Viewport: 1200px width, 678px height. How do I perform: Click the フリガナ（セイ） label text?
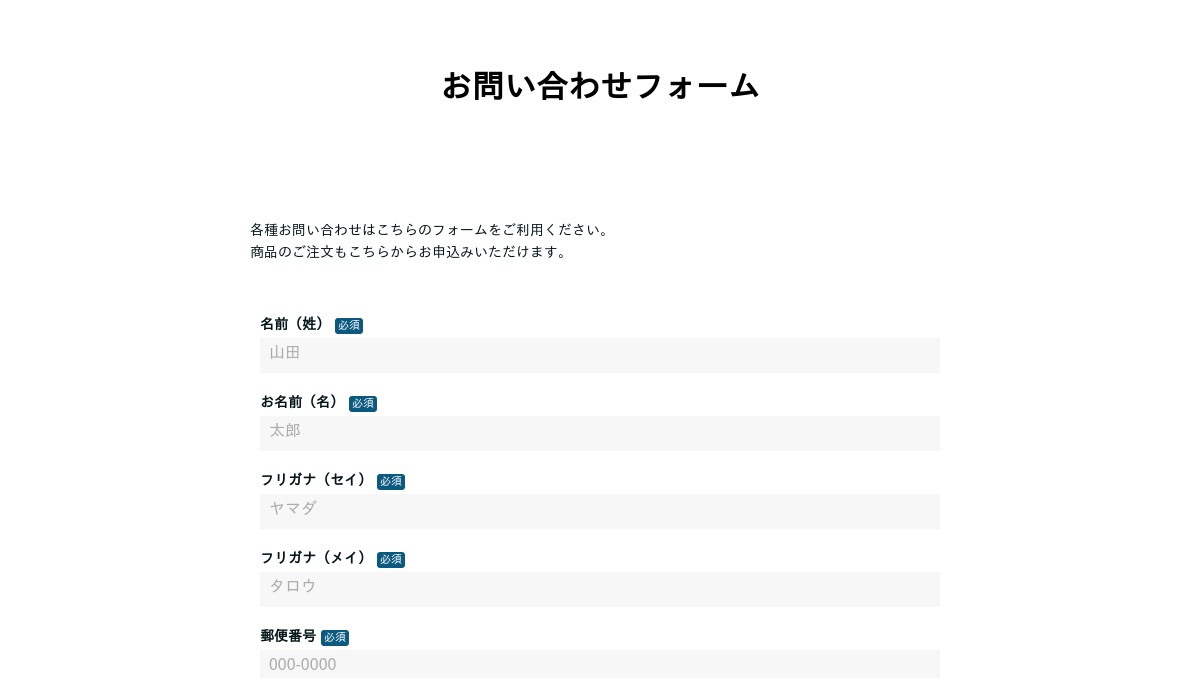click(x=314, y=480)
